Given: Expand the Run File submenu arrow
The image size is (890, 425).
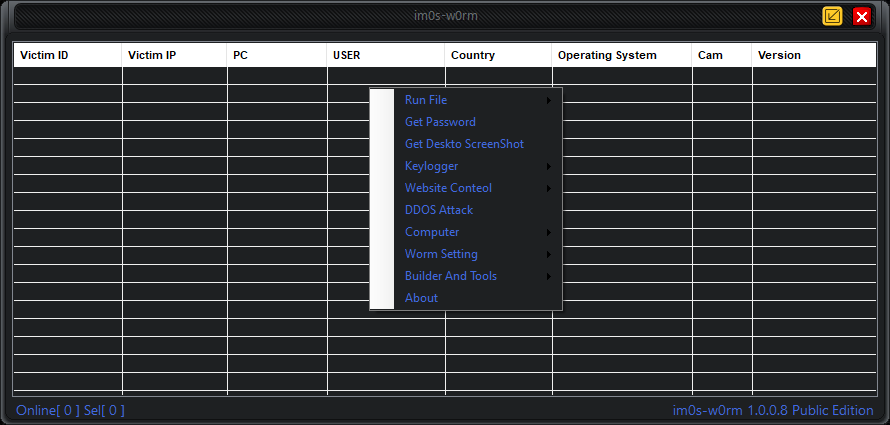Looking at the screenshot, I should pyautogui.click(x=549, y=100).
